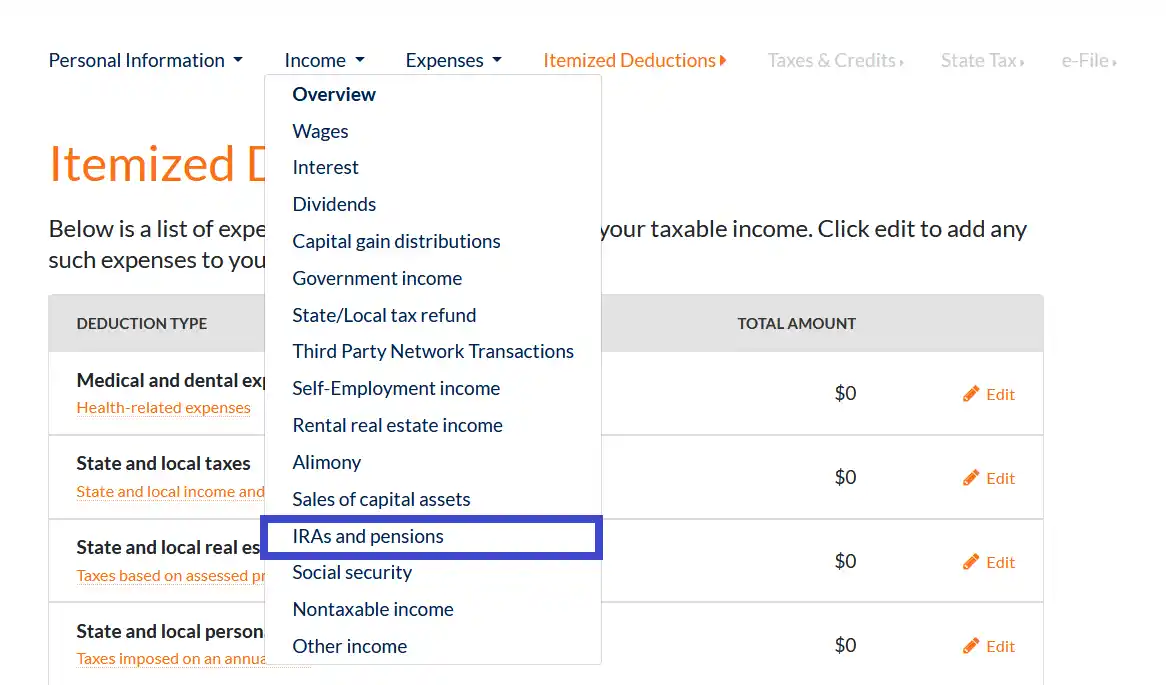Select Interest in Income menu
Viewport: 1166px width, 685px height.
[x=325, y=168]
